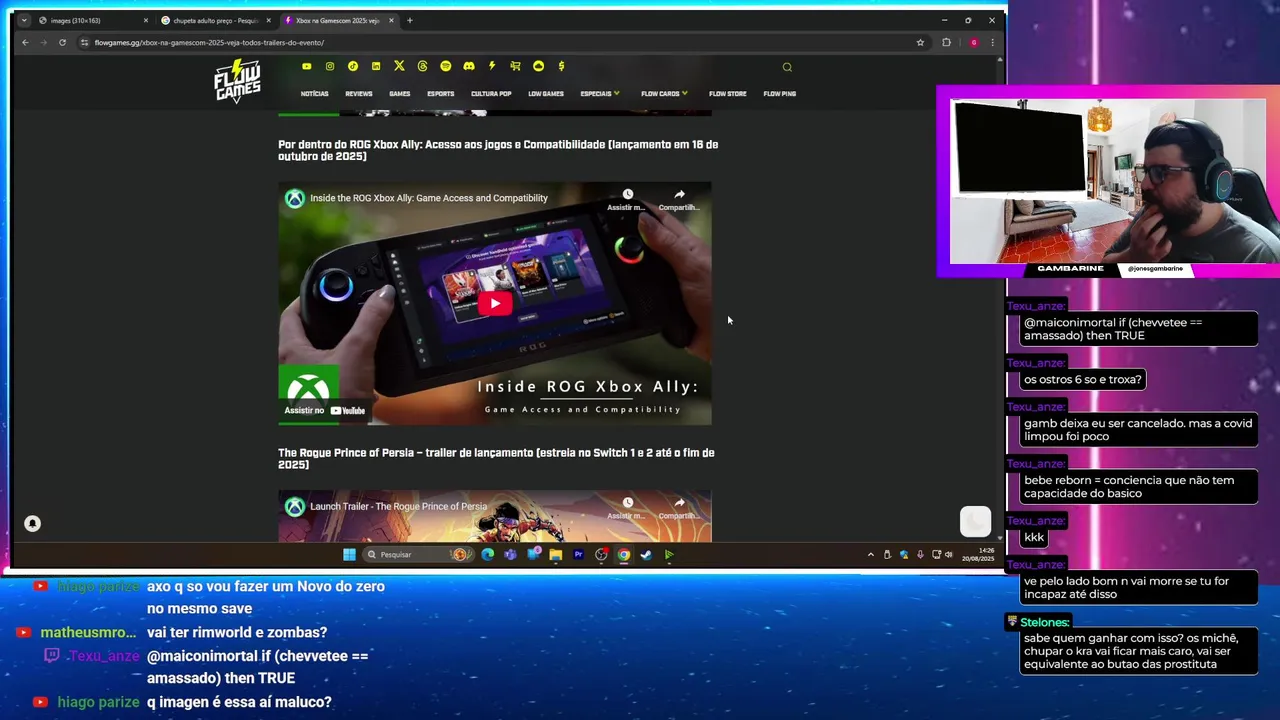Viewport: 1280px width, 720px height.
Task: Click Compartilhar on Rogue Prince of Persia video
Action: 679,508
